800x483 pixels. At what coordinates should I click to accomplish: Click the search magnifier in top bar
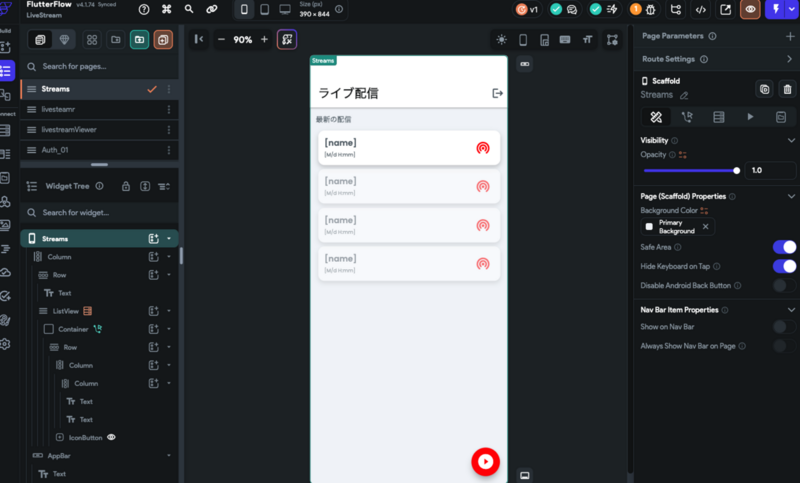[x=189, y=9]
